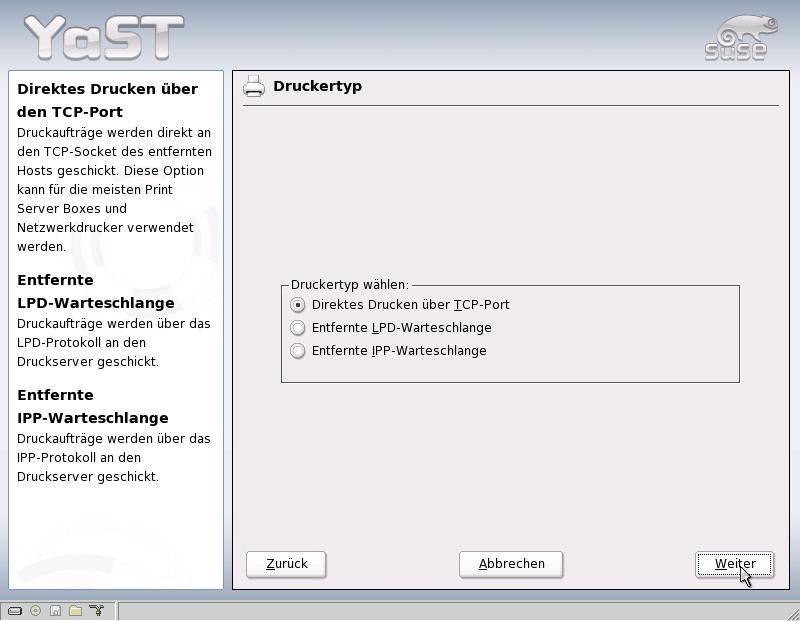Click the Weiter button
This screenshot has height=621, width=800.
click(x=735, y=564)
